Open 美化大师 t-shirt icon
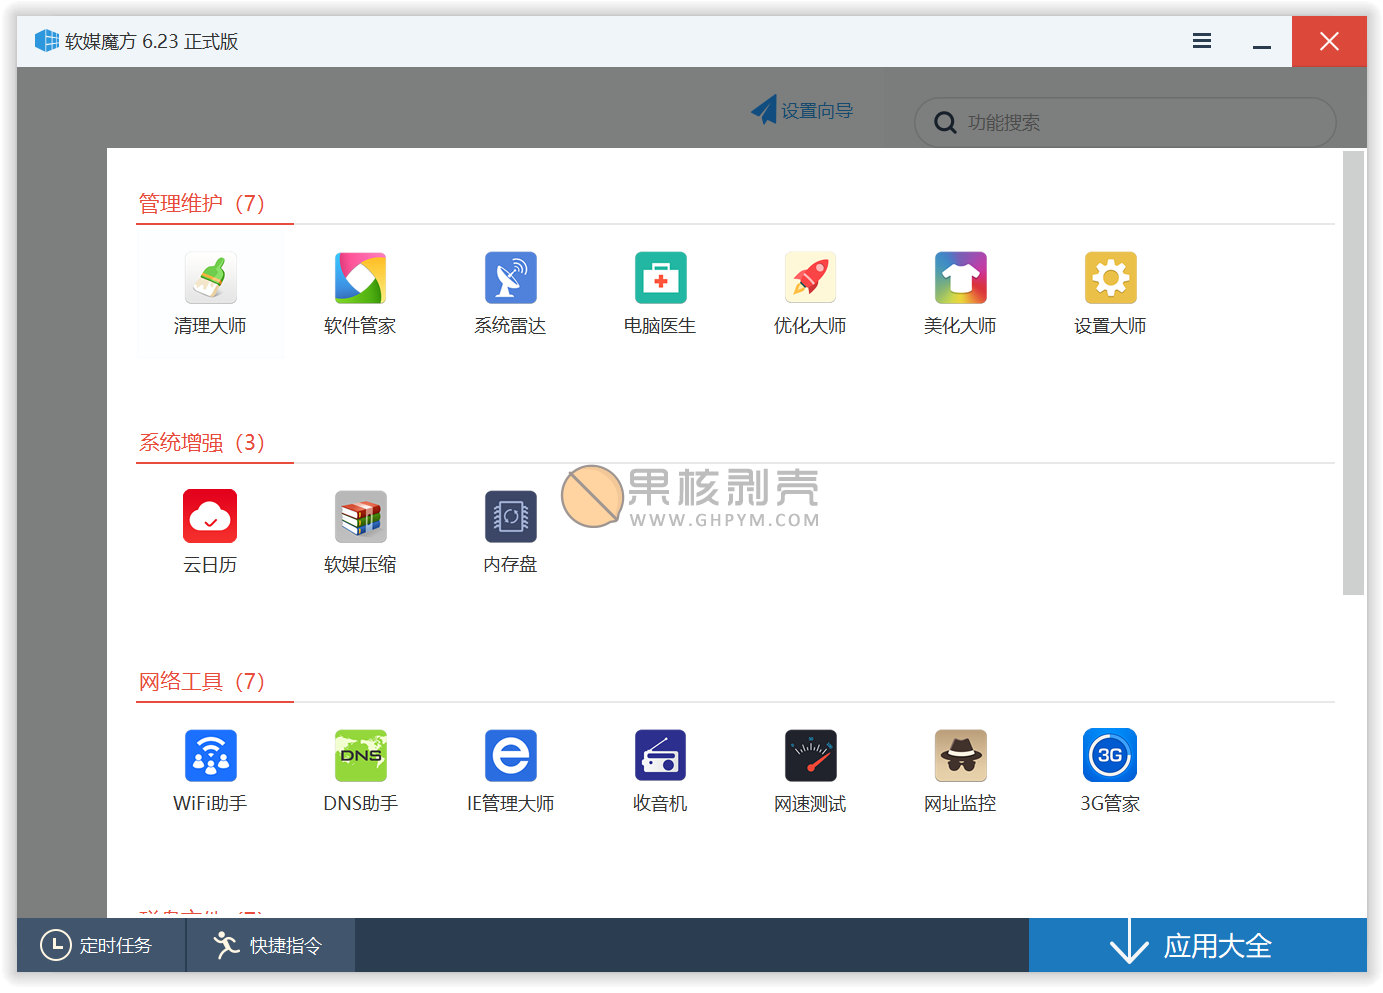The image size is (1383, 993). click(960, 295)
